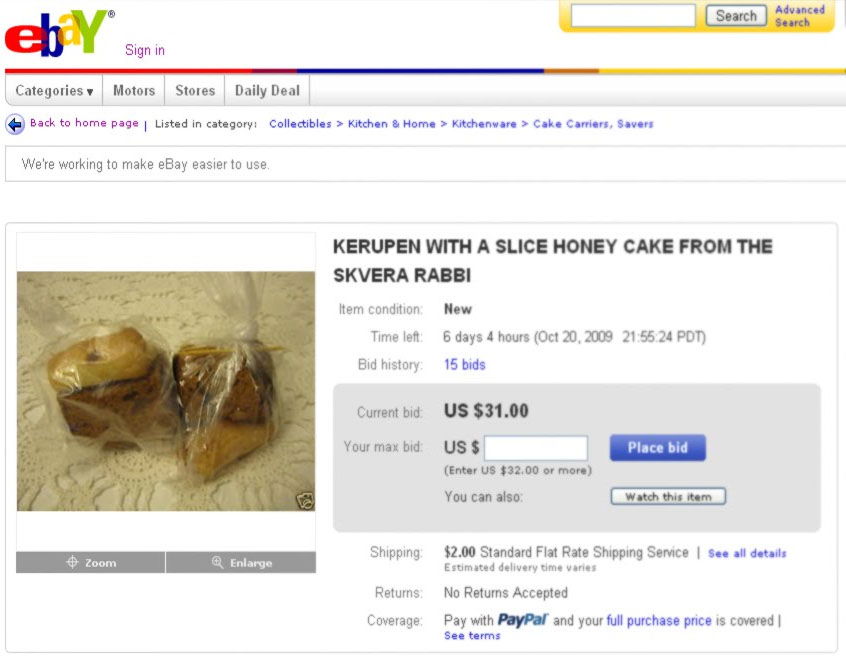Viewport: 846px width, 656px height.
Task: Open See all details shipping link
Action: [x=746, y=551]
